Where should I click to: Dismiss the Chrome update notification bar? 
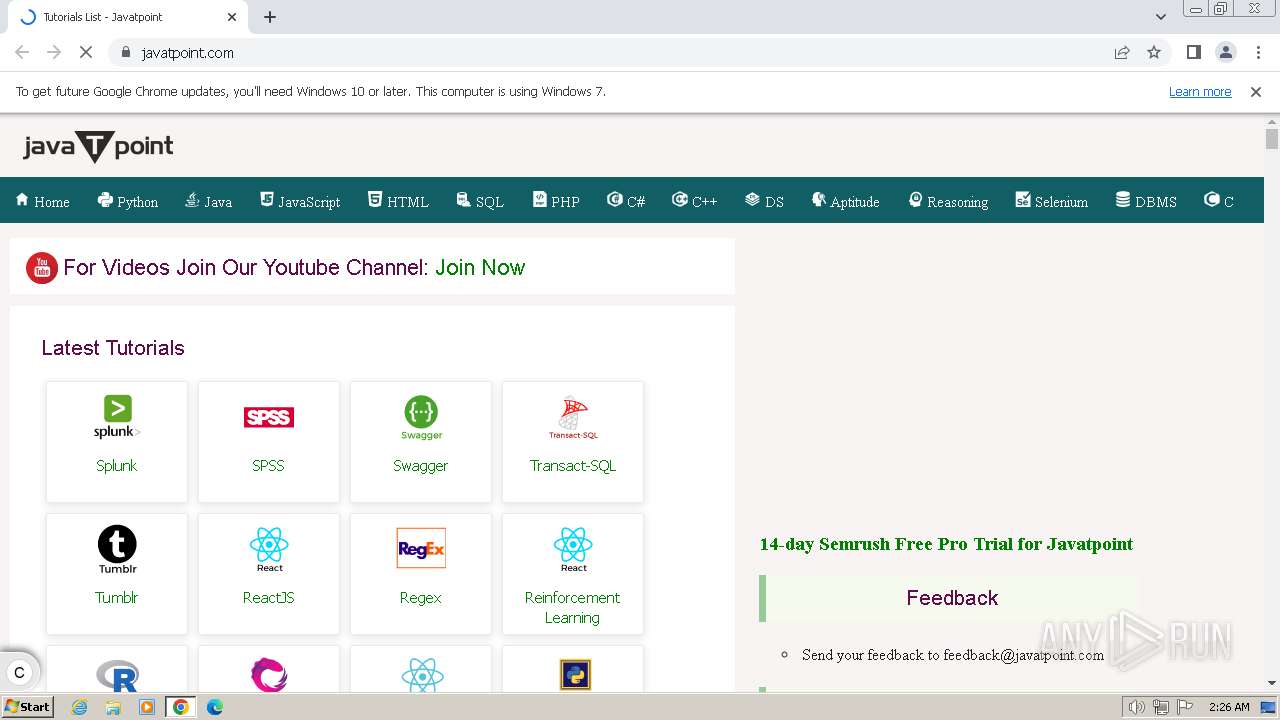click(x=1256, y=91)
